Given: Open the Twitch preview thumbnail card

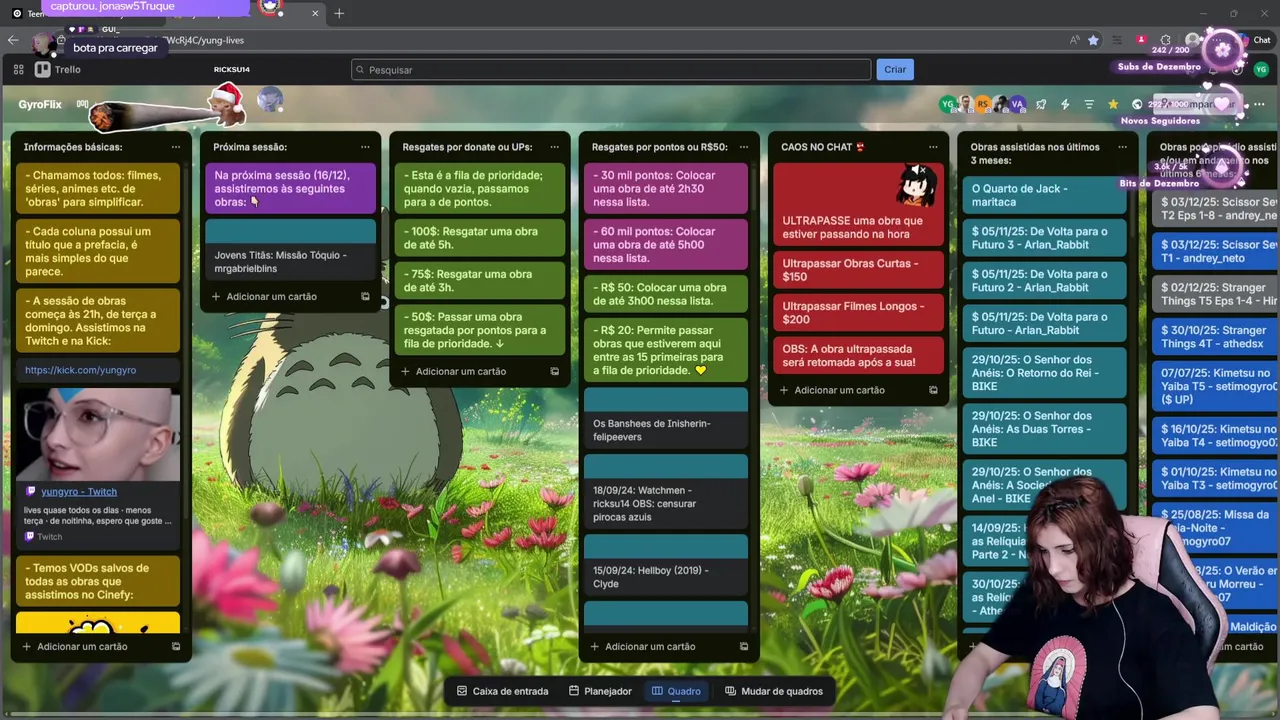Looking at the screenshot, I should (x=98, y=434).
